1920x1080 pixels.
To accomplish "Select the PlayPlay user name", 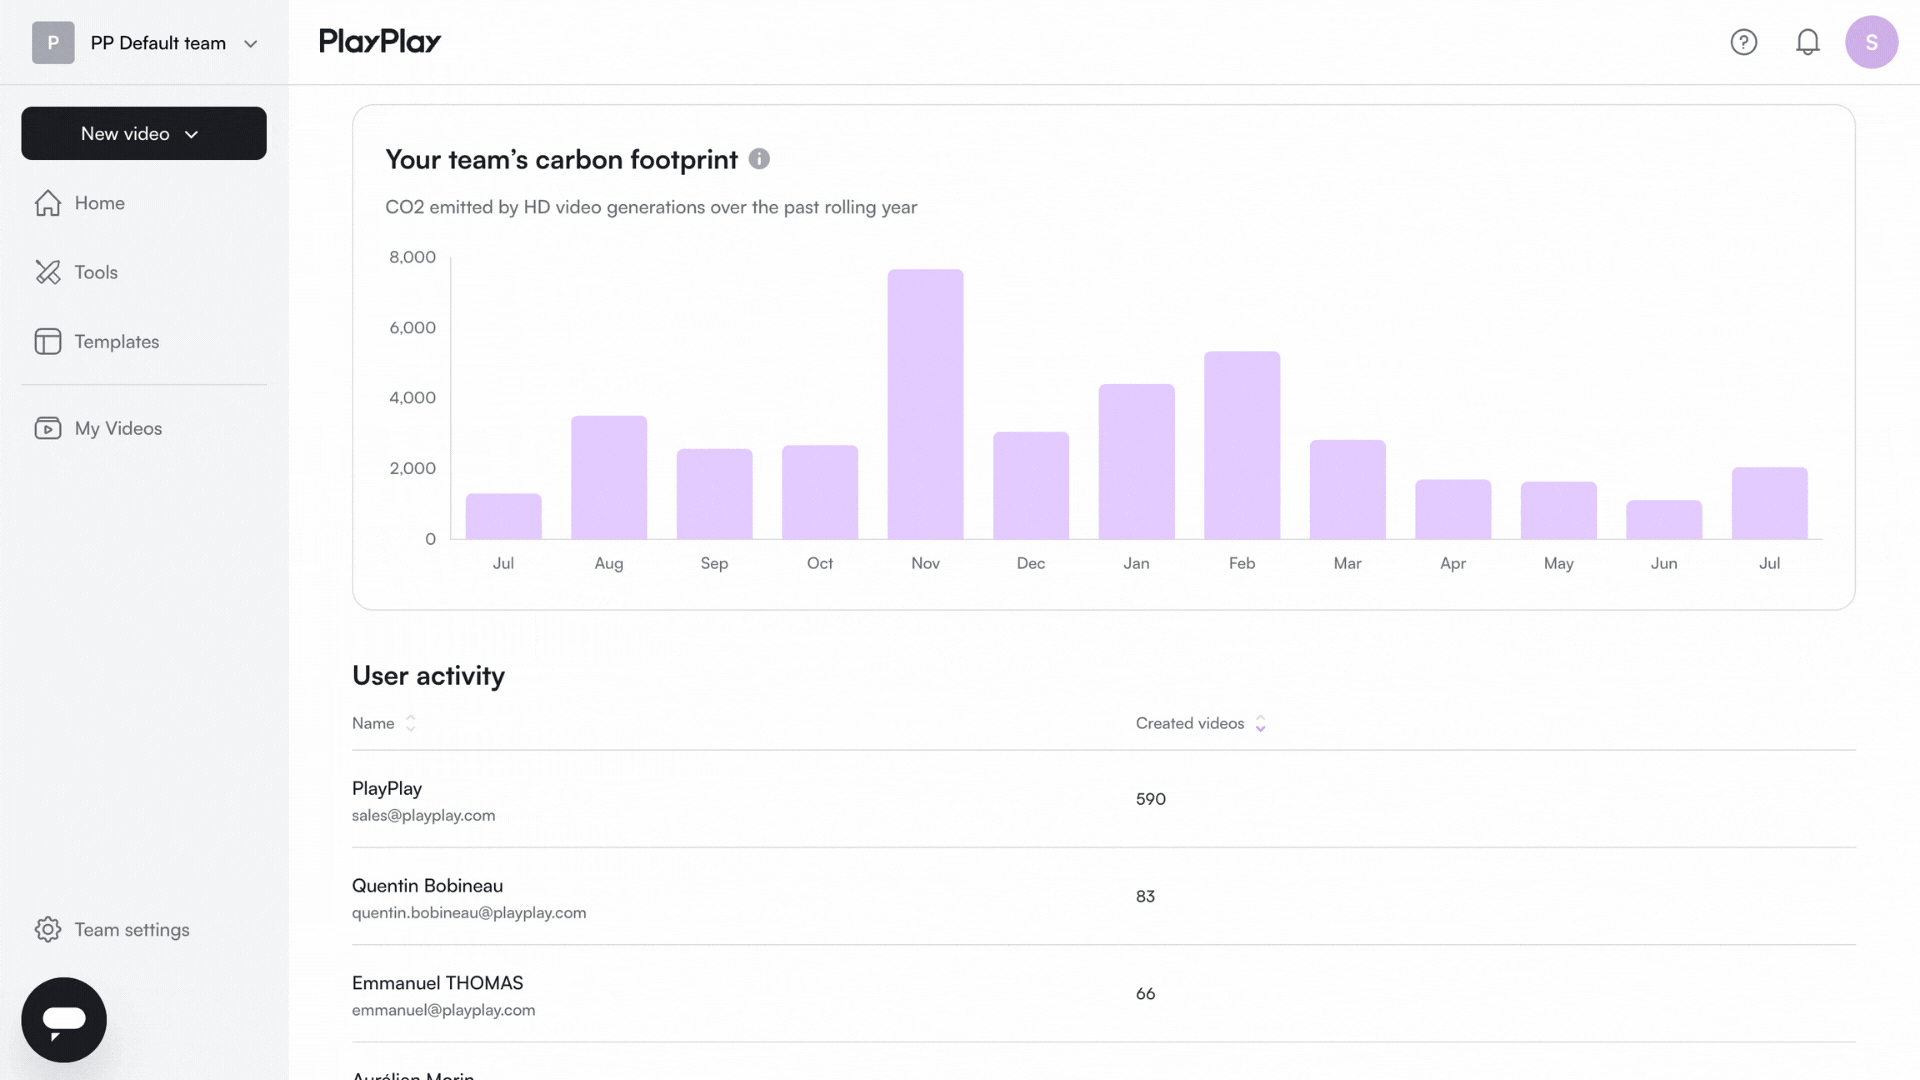I will pos(387,789).
